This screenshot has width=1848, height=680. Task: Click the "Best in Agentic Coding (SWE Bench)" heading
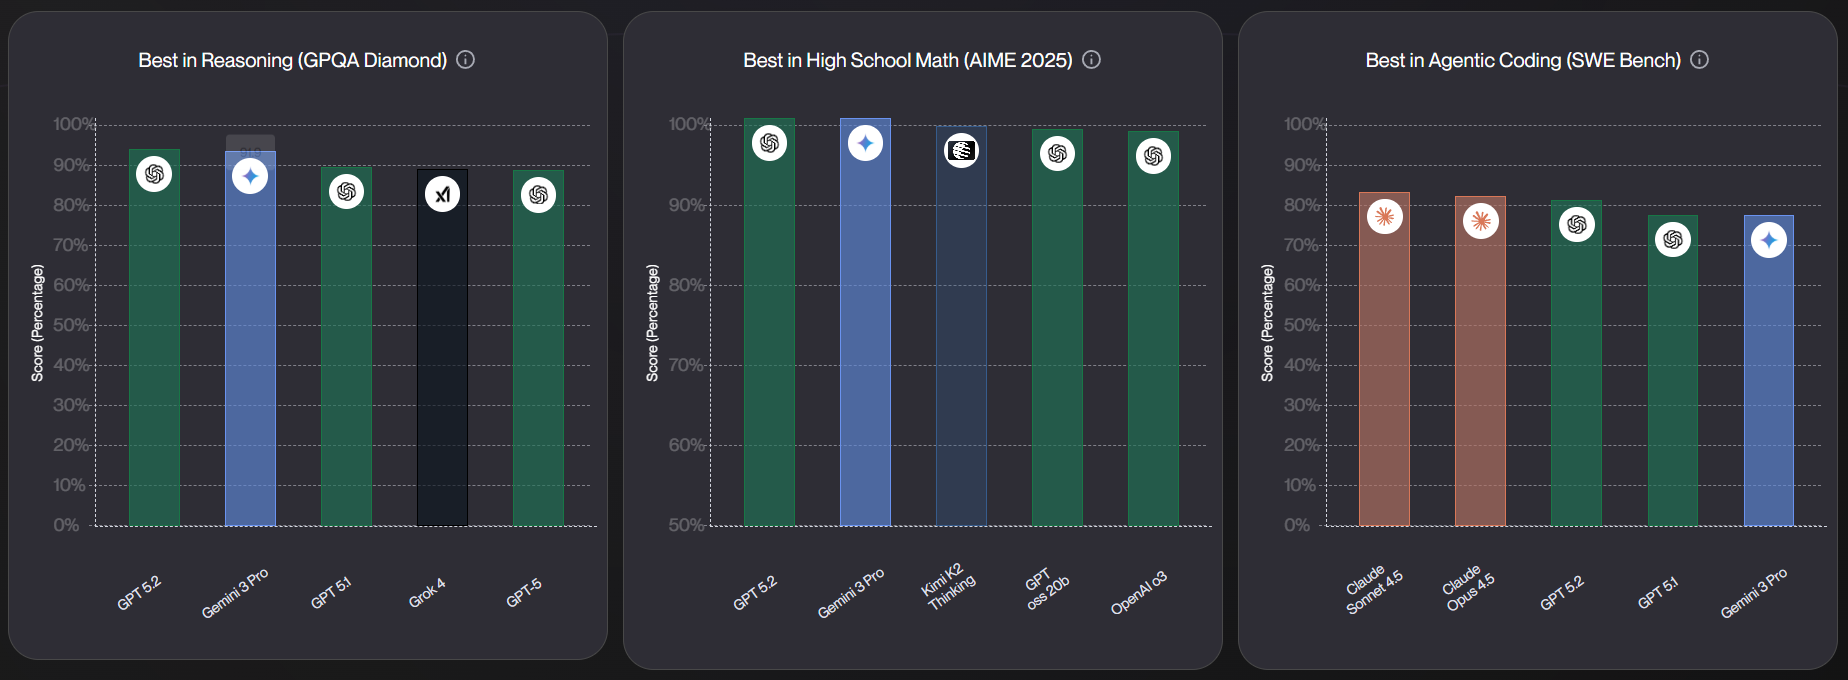click(1523, 60)
